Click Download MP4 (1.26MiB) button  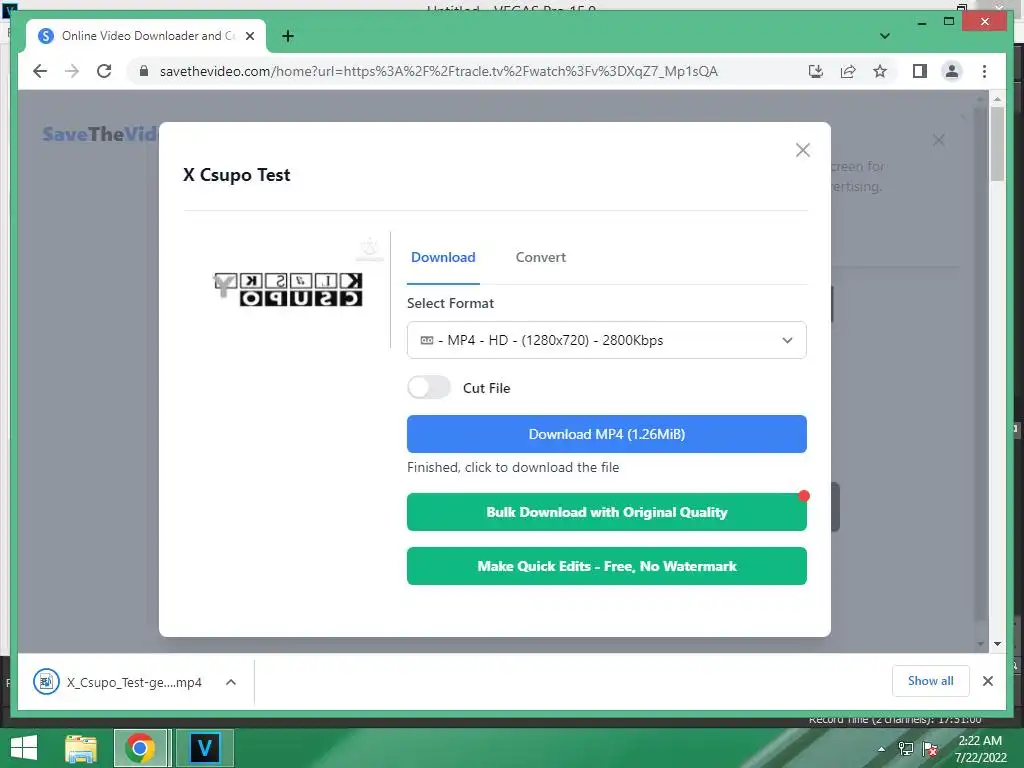607,434
